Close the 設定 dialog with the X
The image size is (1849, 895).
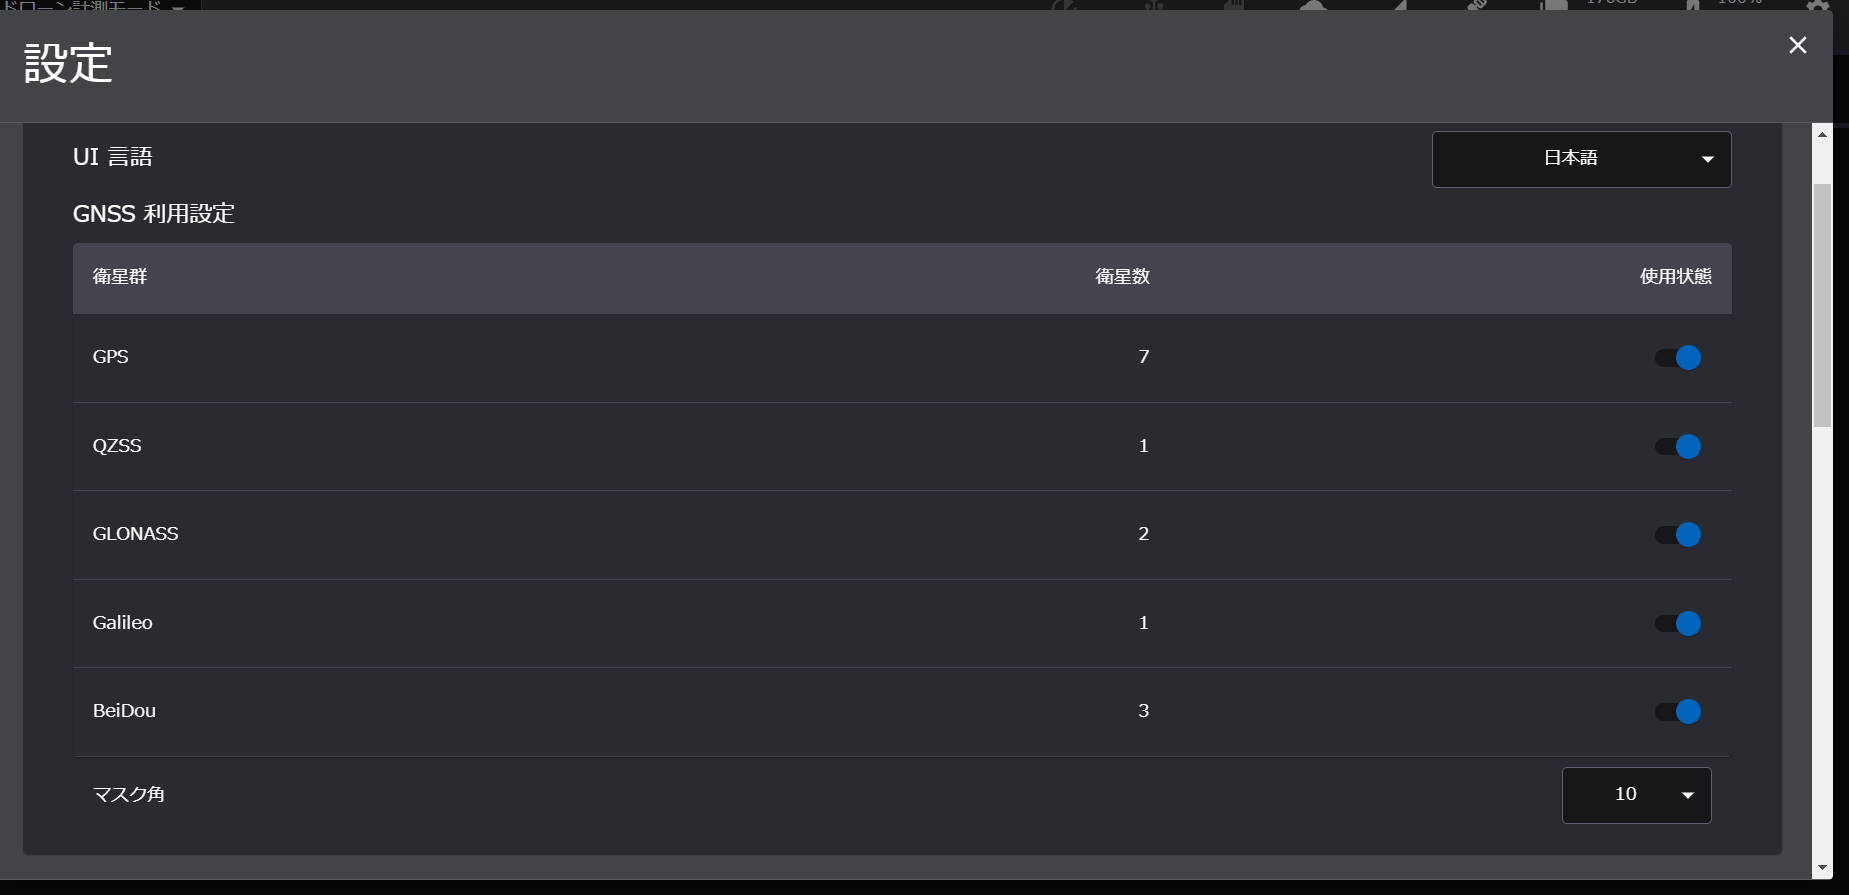pyautogui.click(x=1797, y=45)
